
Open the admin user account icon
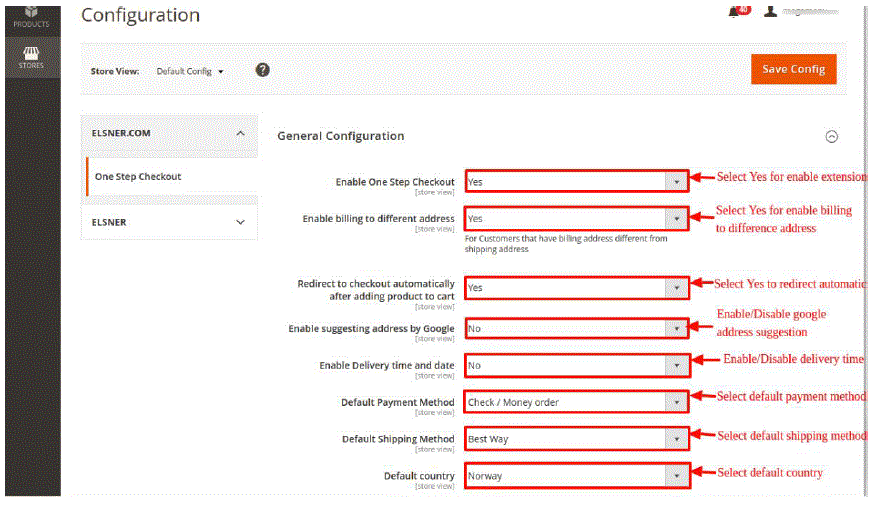point(770,11)
